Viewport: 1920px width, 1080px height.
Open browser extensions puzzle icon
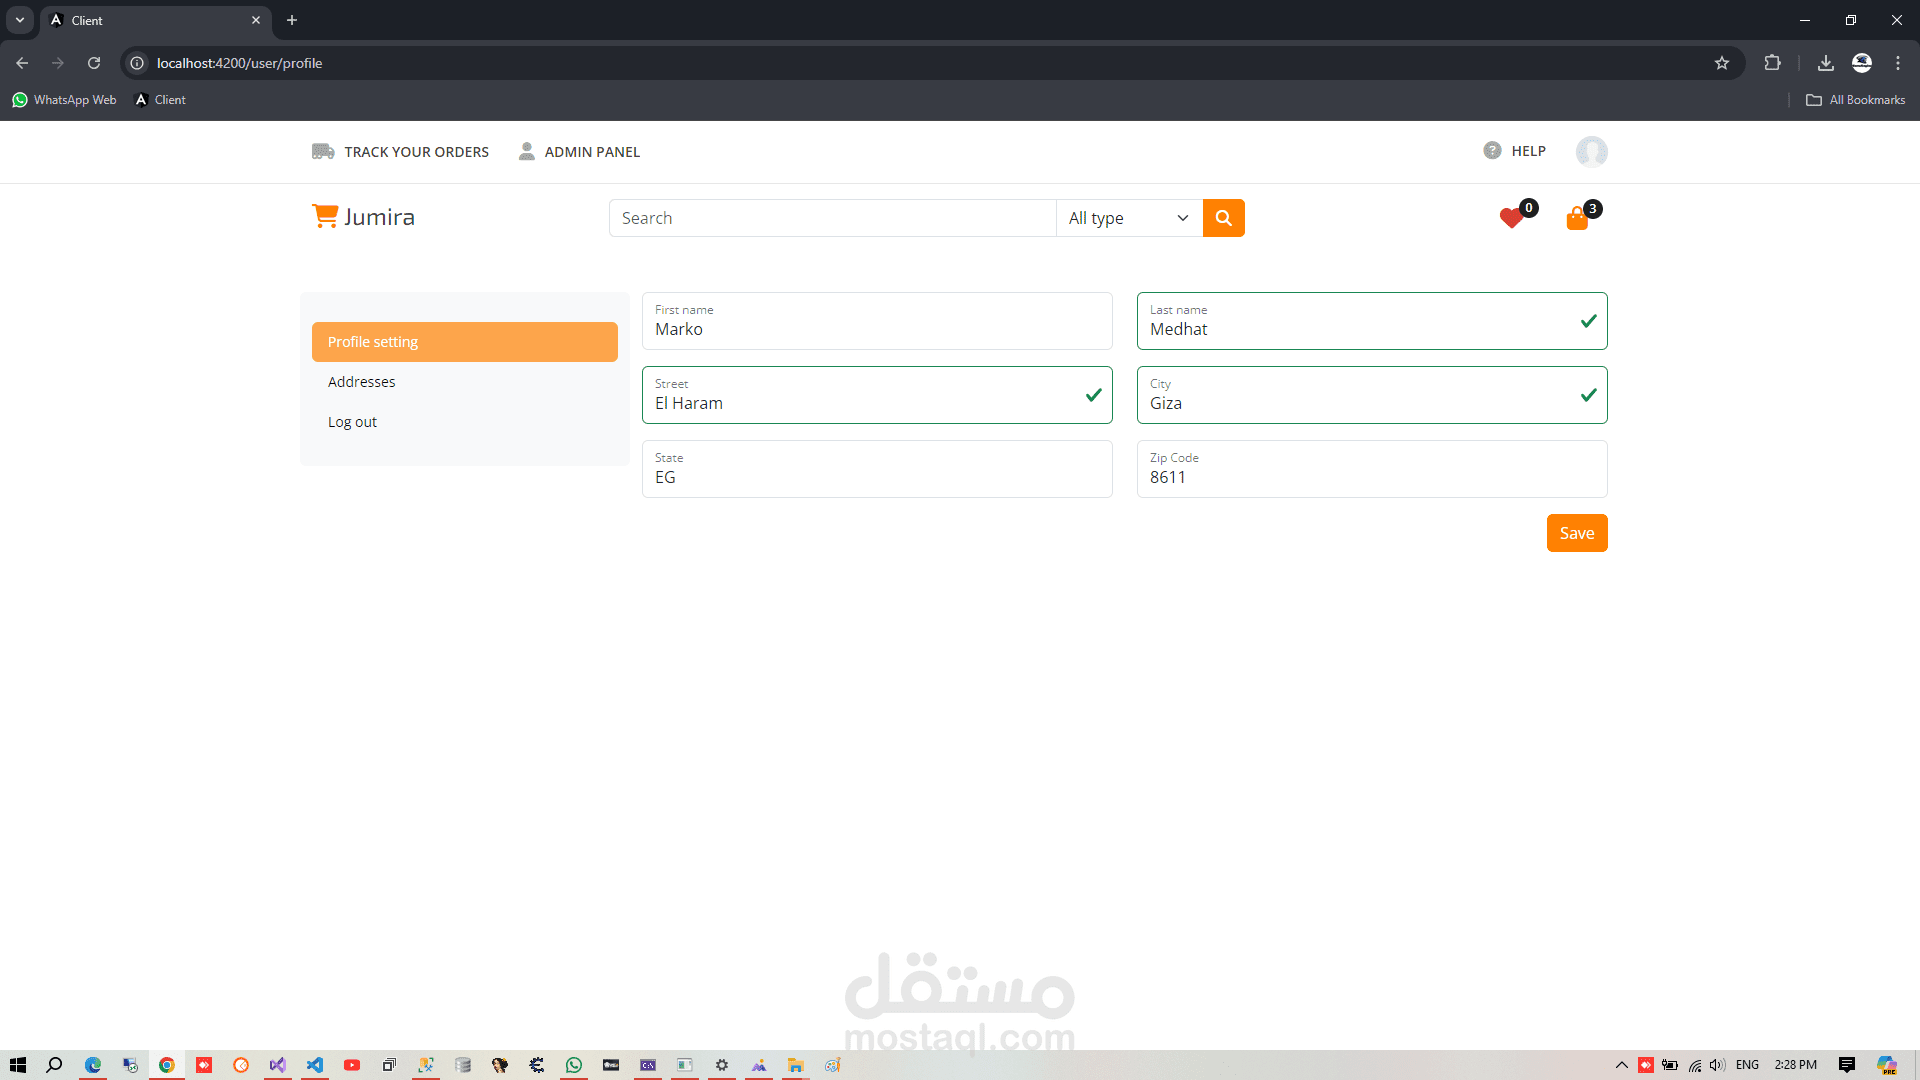point(1772,63)
